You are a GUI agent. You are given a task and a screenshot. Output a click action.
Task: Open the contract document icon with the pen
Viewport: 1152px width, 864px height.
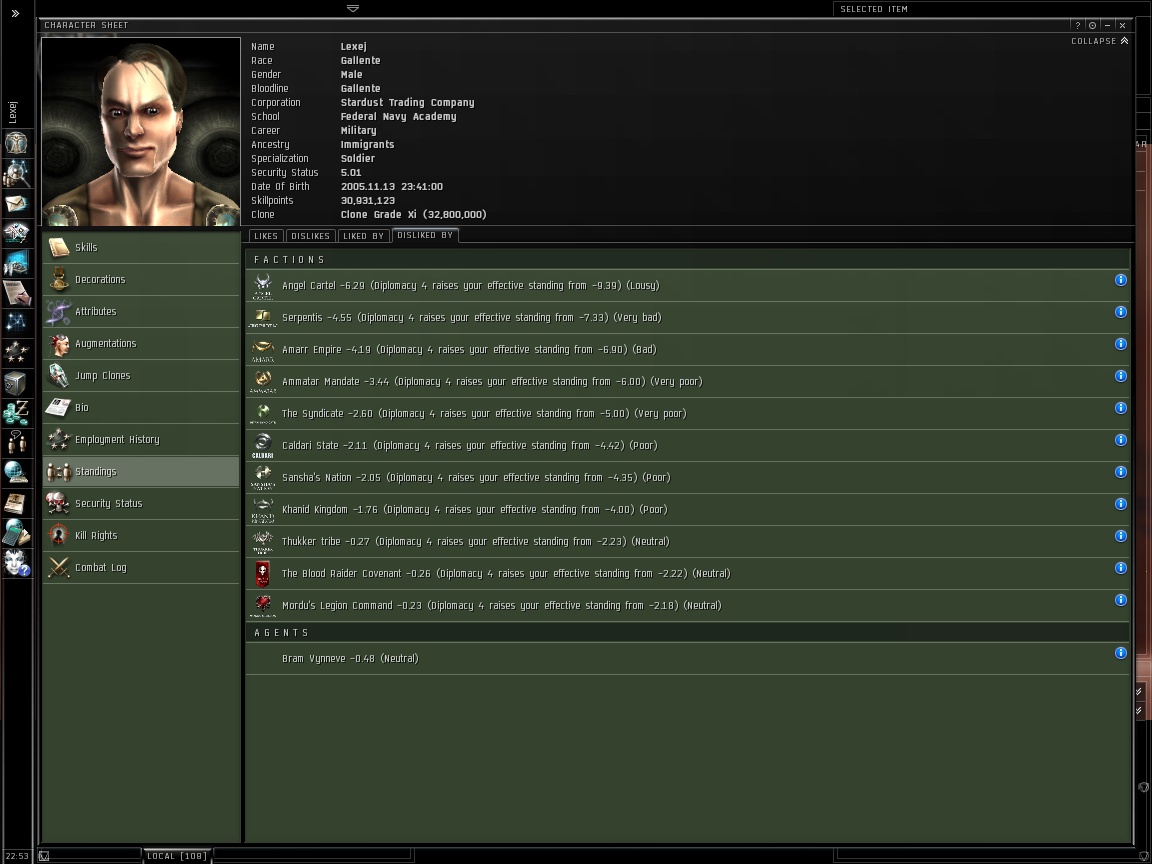click(x=16, y=292)
